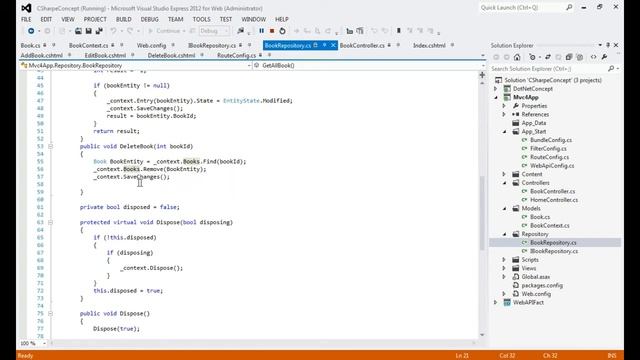Toggle pin on BookController.cs tab

click(398, 45)
